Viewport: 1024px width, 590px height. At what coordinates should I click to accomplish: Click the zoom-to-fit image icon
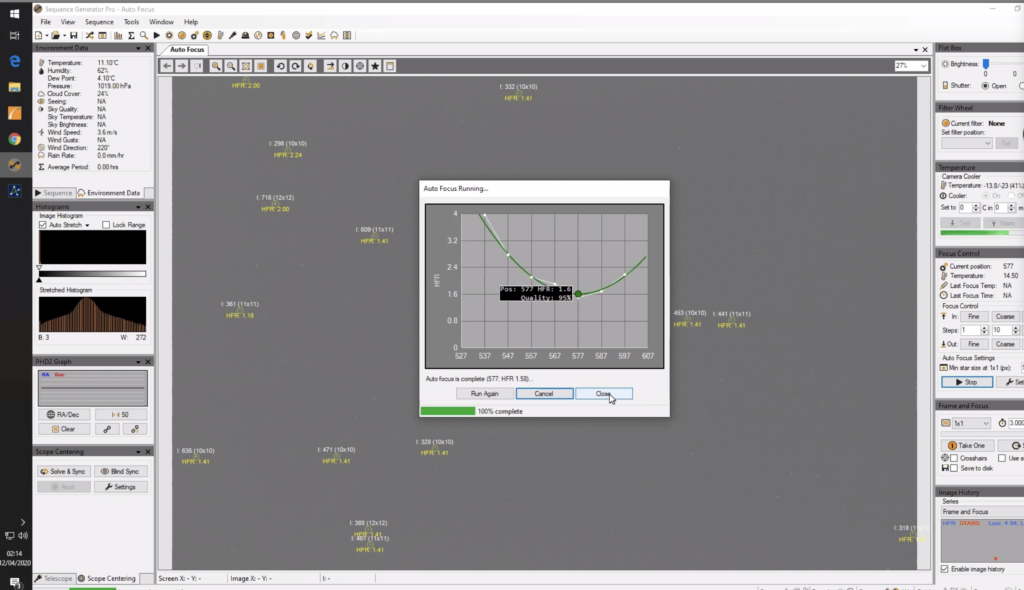point(246,66)
